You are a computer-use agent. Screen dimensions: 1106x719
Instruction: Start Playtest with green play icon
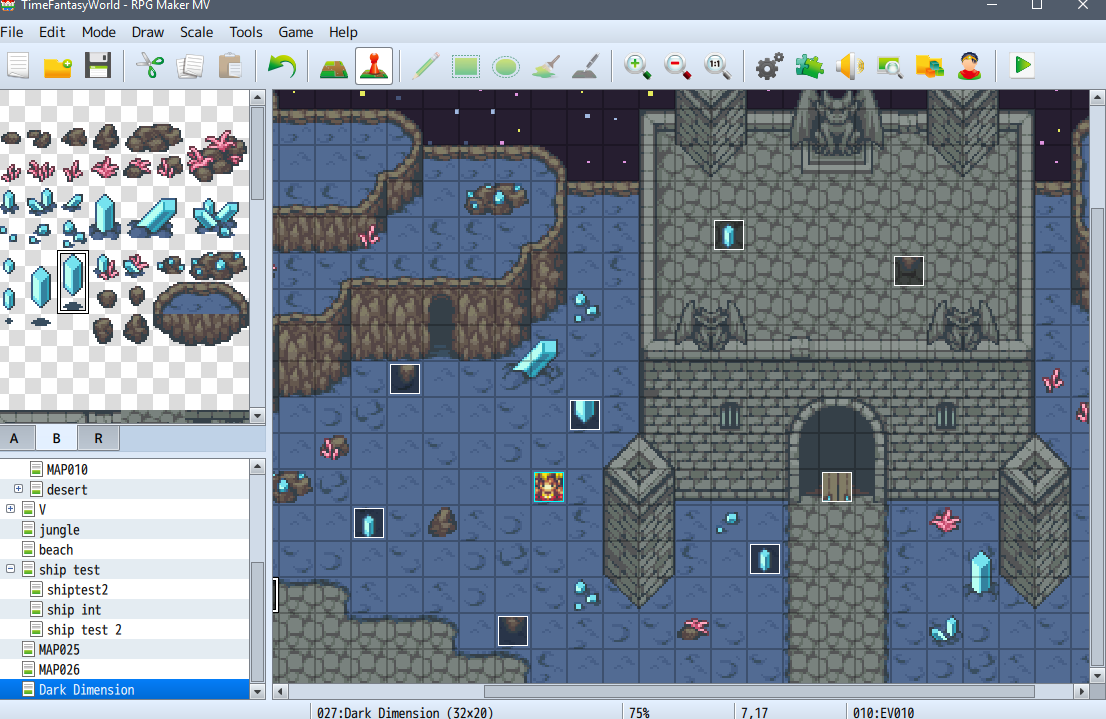1022,66
